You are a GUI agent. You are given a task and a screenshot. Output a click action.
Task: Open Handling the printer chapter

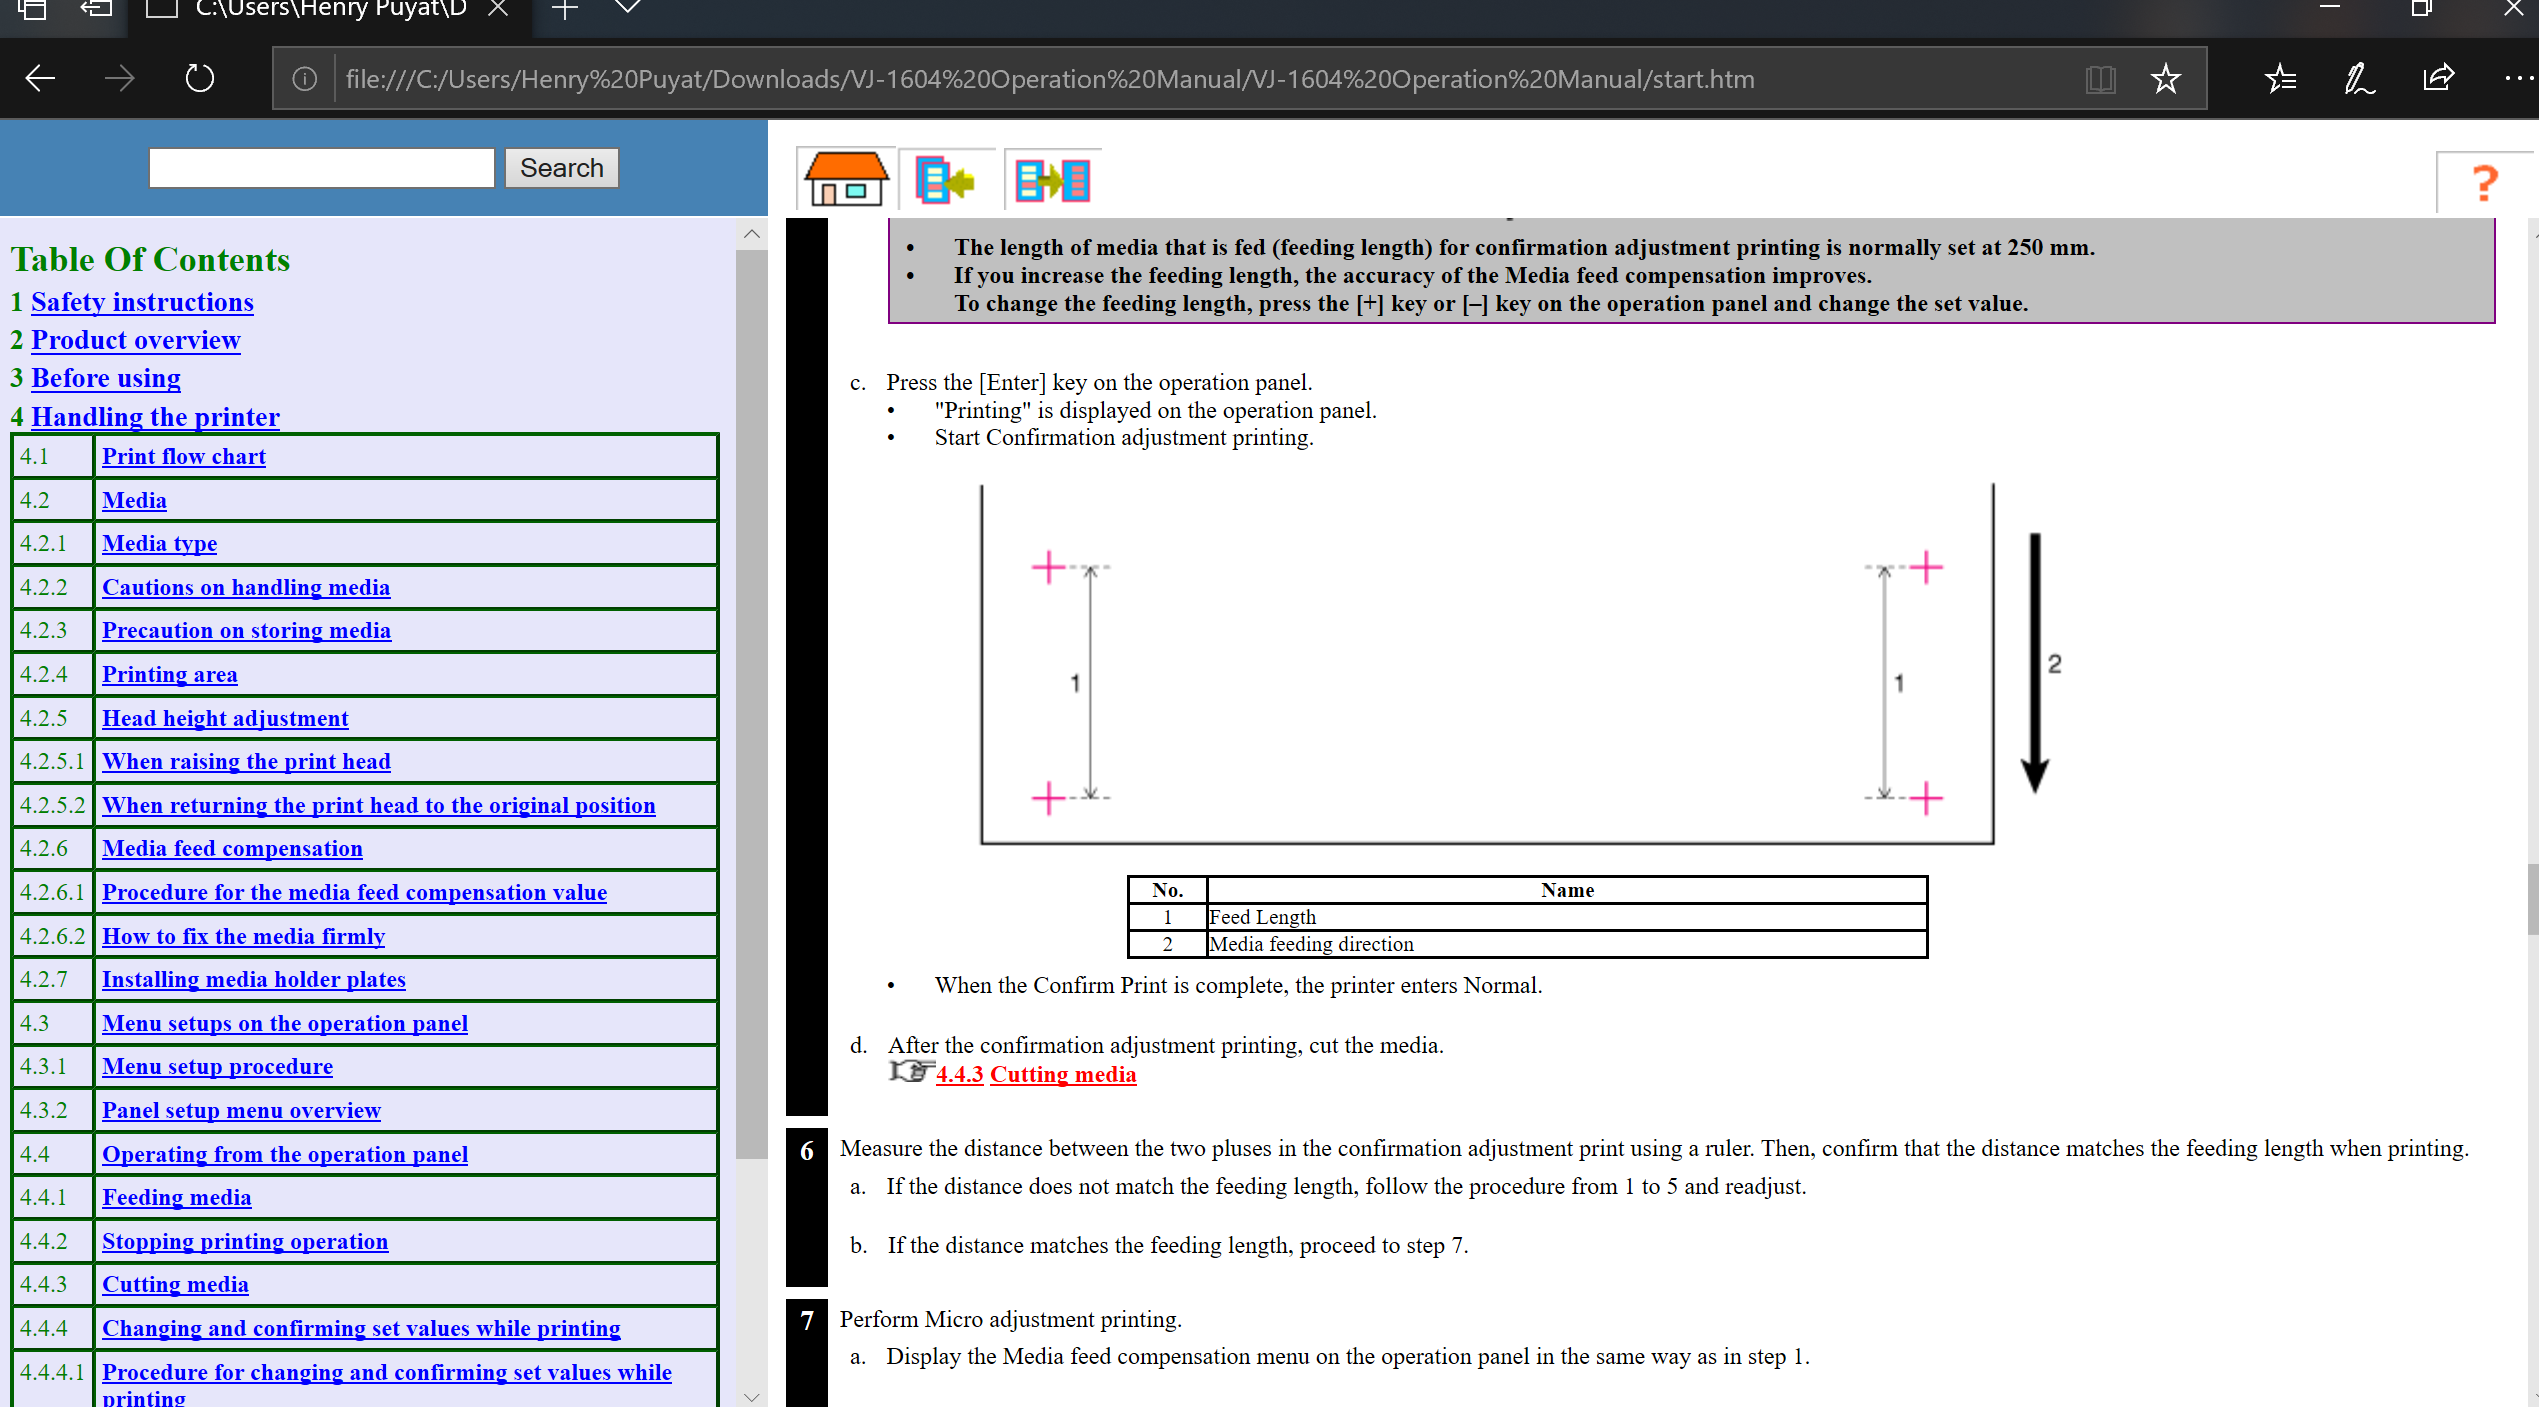click(x=155, y=416)
